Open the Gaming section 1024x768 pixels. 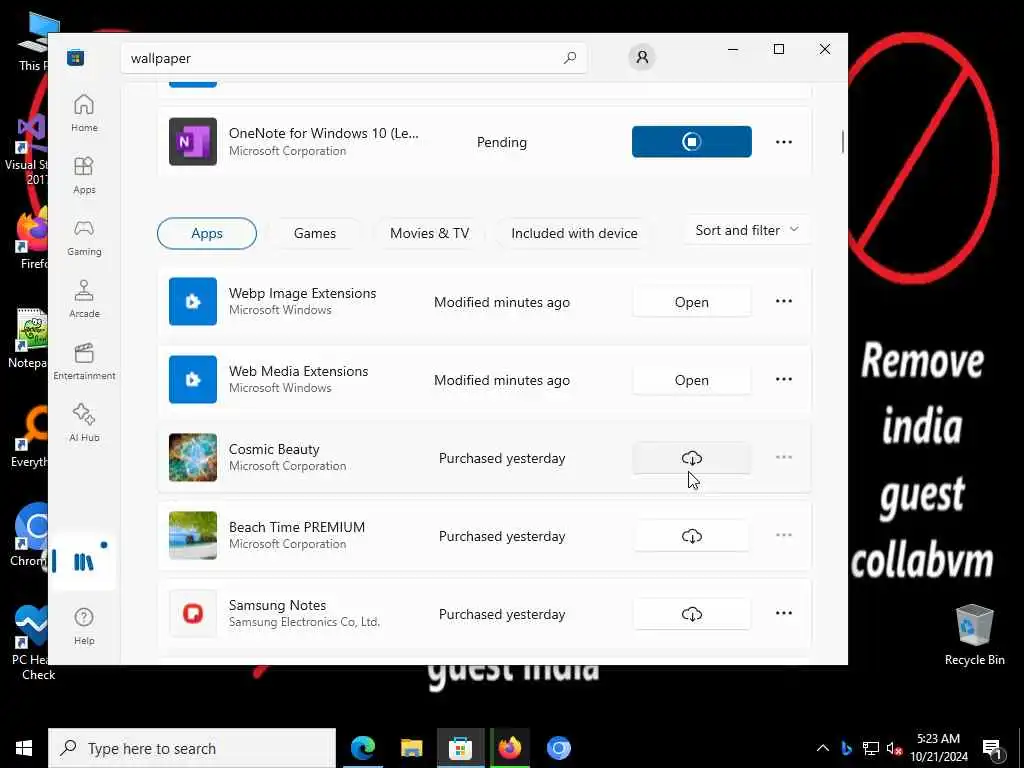click(x=84, y=237)
